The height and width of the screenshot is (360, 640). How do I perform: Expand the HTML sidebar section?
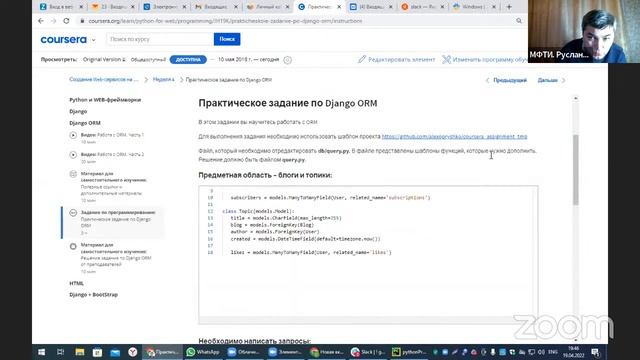coord(76,283)
